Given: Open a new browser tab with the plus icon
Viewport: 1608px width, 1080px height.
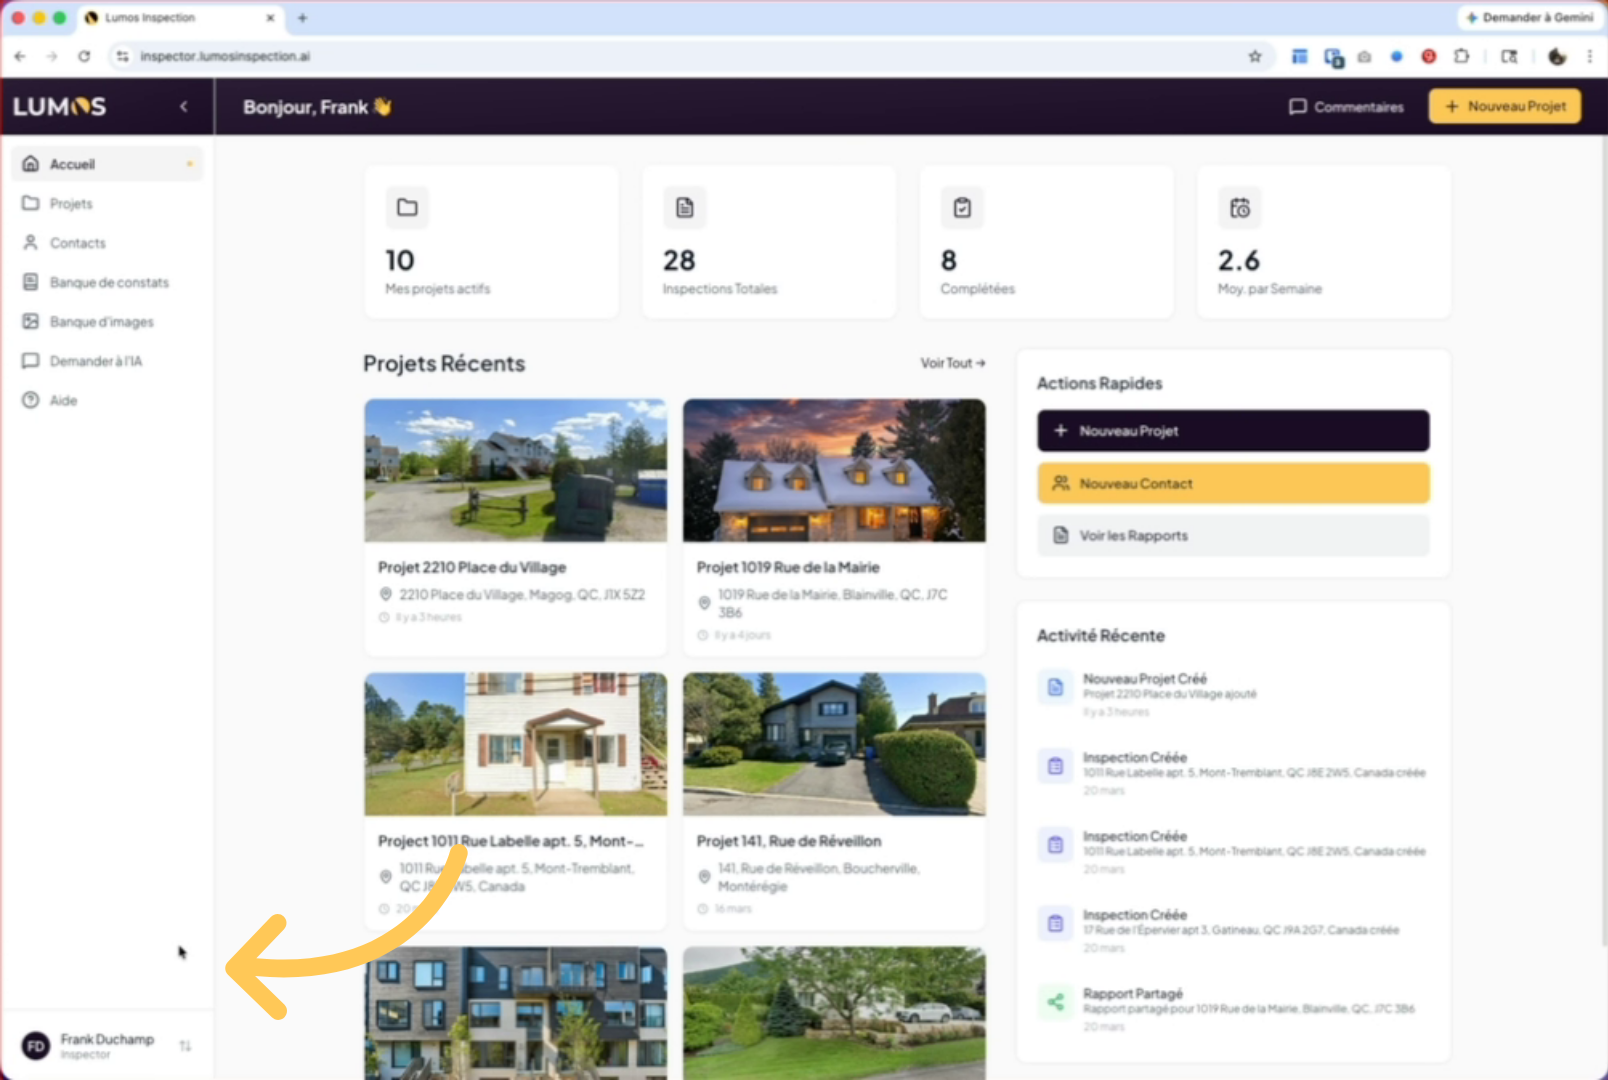Looking at the screenshot, I should pyautogui.click(x=302, y=18).
